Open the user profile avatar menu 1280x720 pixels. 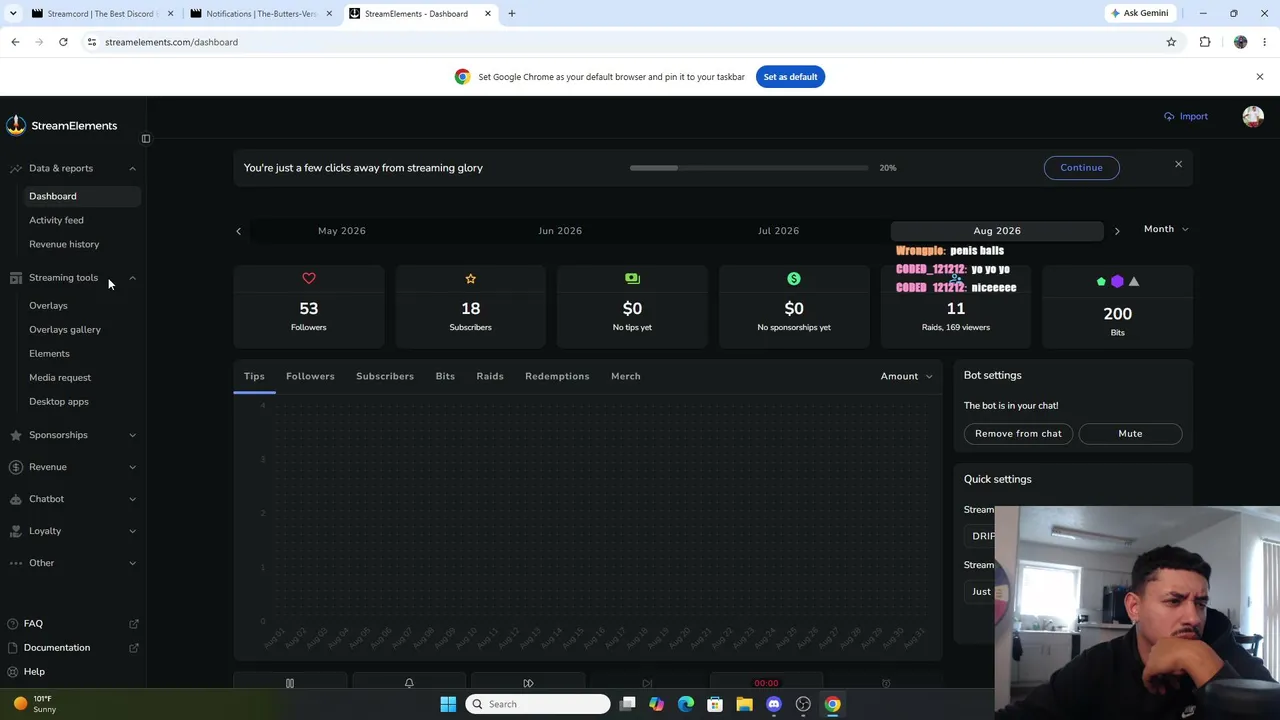click(x=1252, y=116)
